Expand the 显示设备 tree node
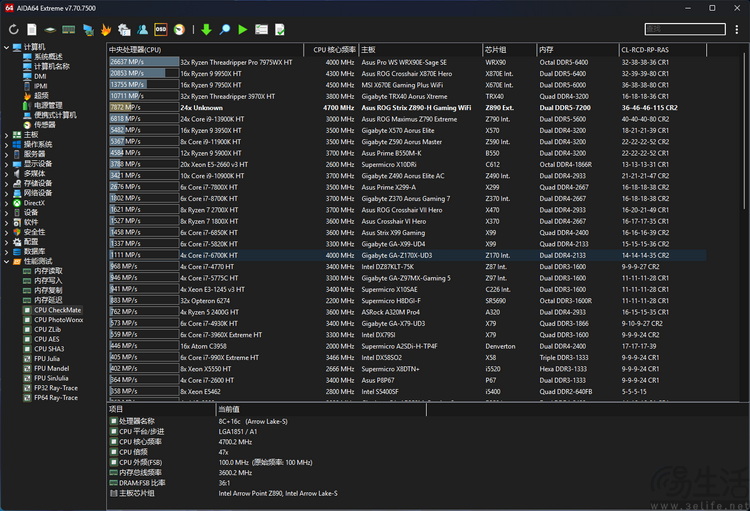The image size is (750, 511). tap(6, 164)
